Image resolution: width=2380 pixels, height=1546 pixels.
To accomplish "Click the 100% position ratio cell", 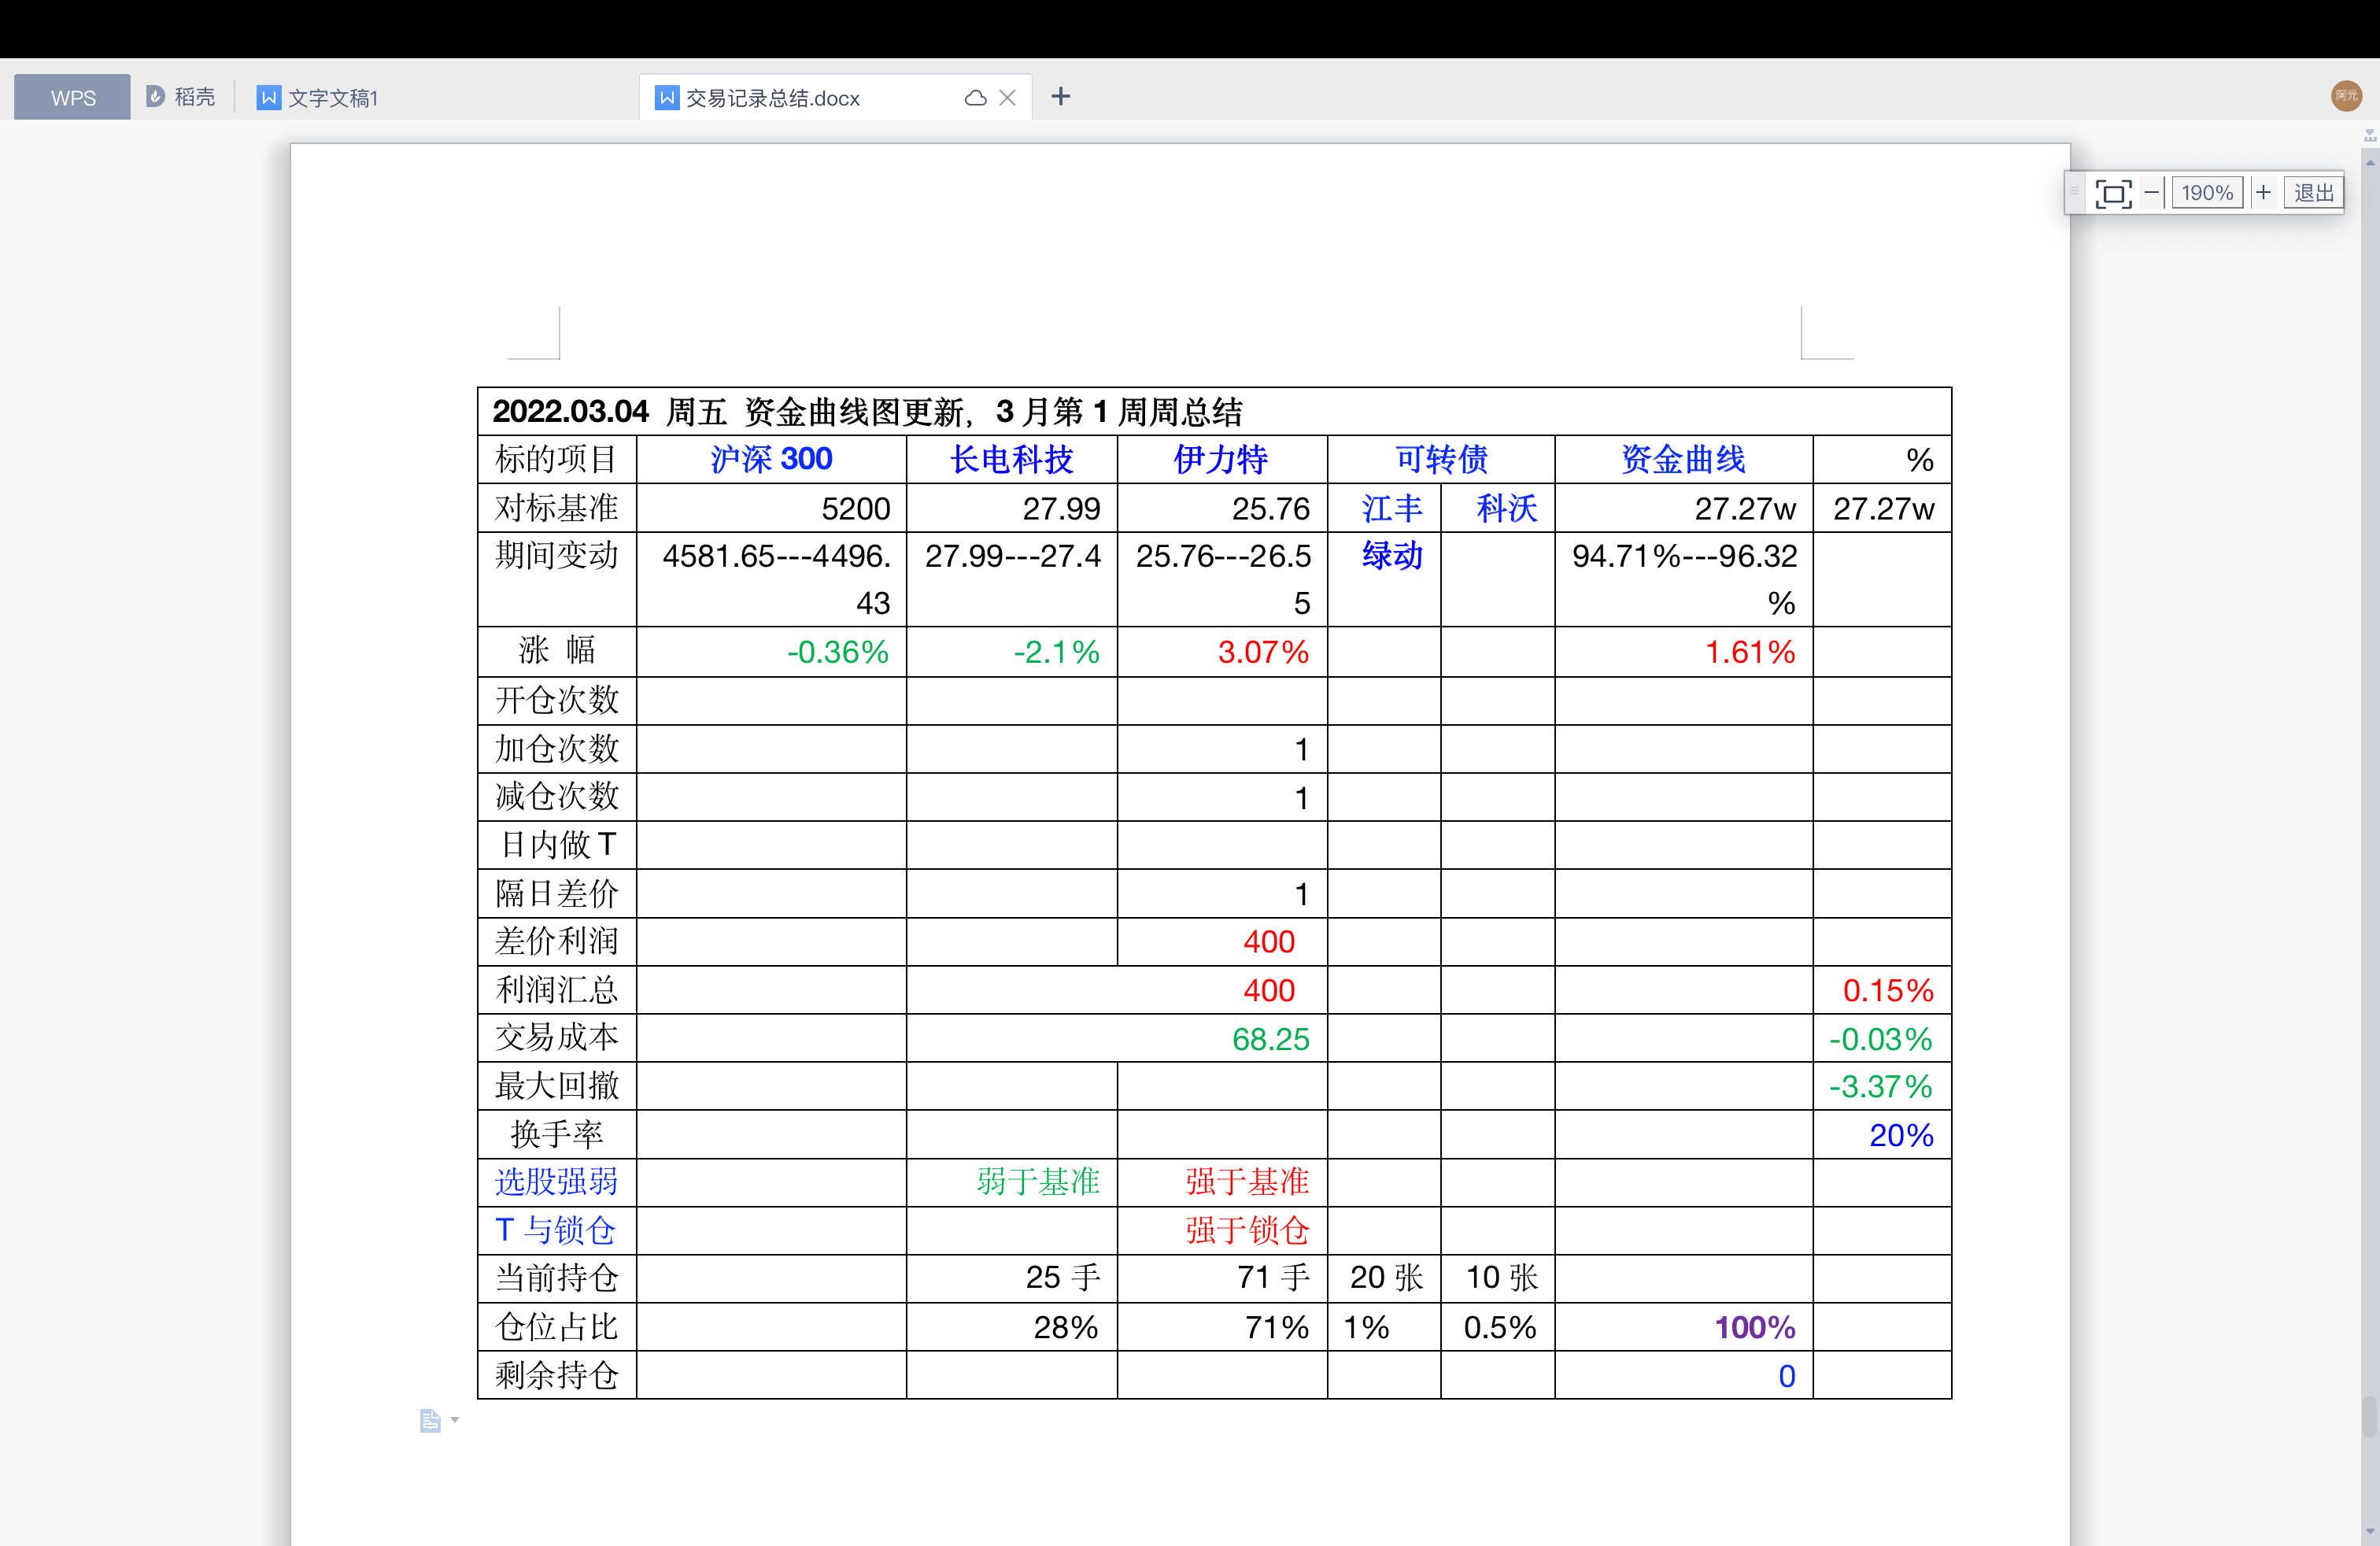I will tap(1683, 1327).
